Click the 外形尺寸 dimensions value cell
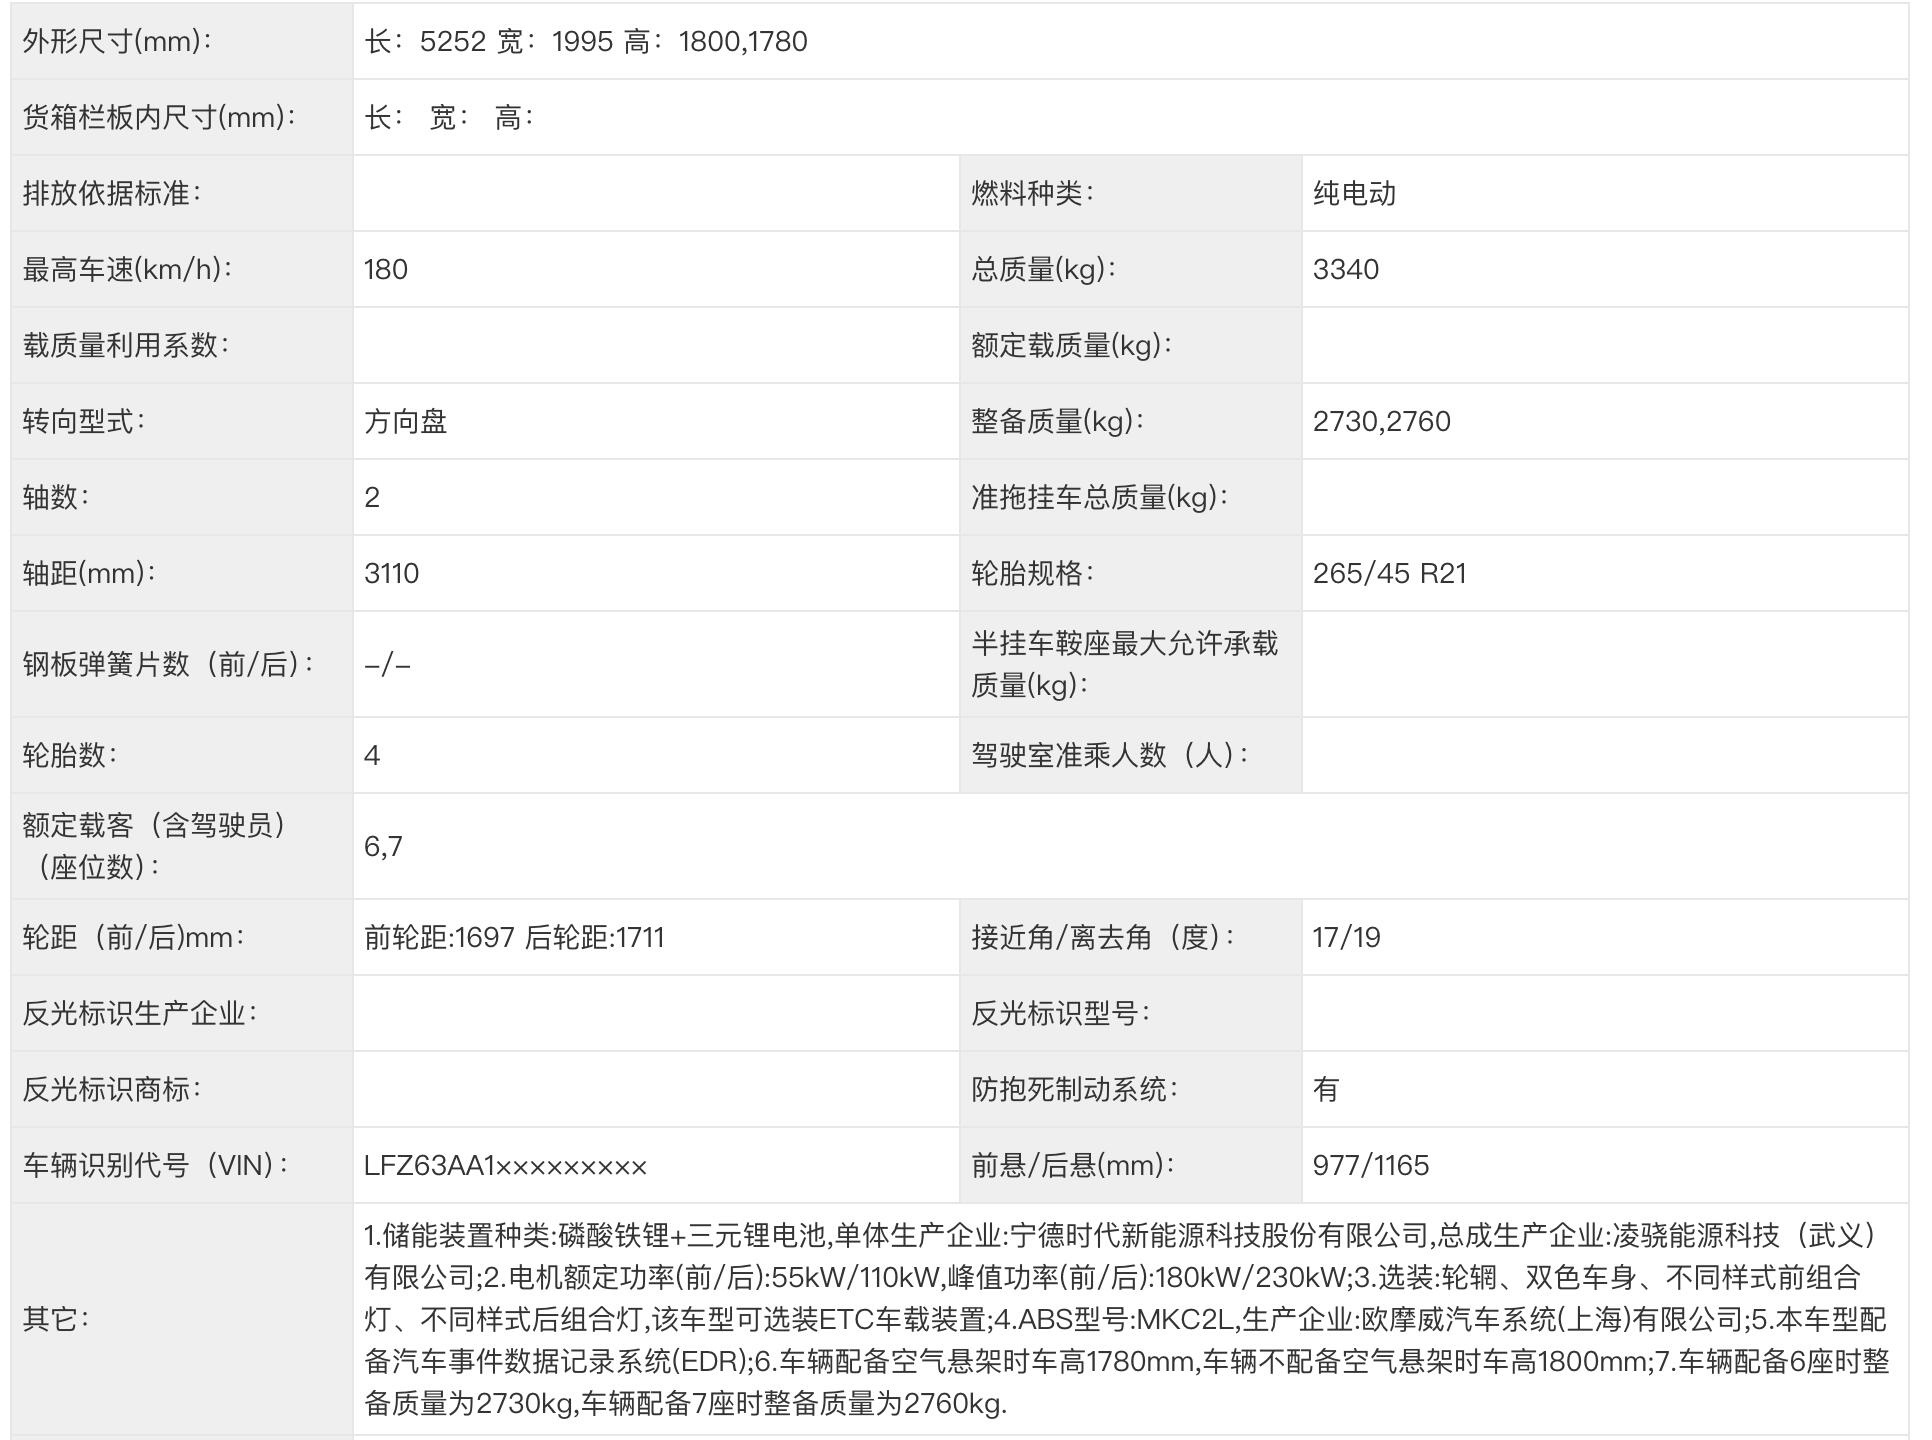1932x1440 pixels. [x=586, y=41]
